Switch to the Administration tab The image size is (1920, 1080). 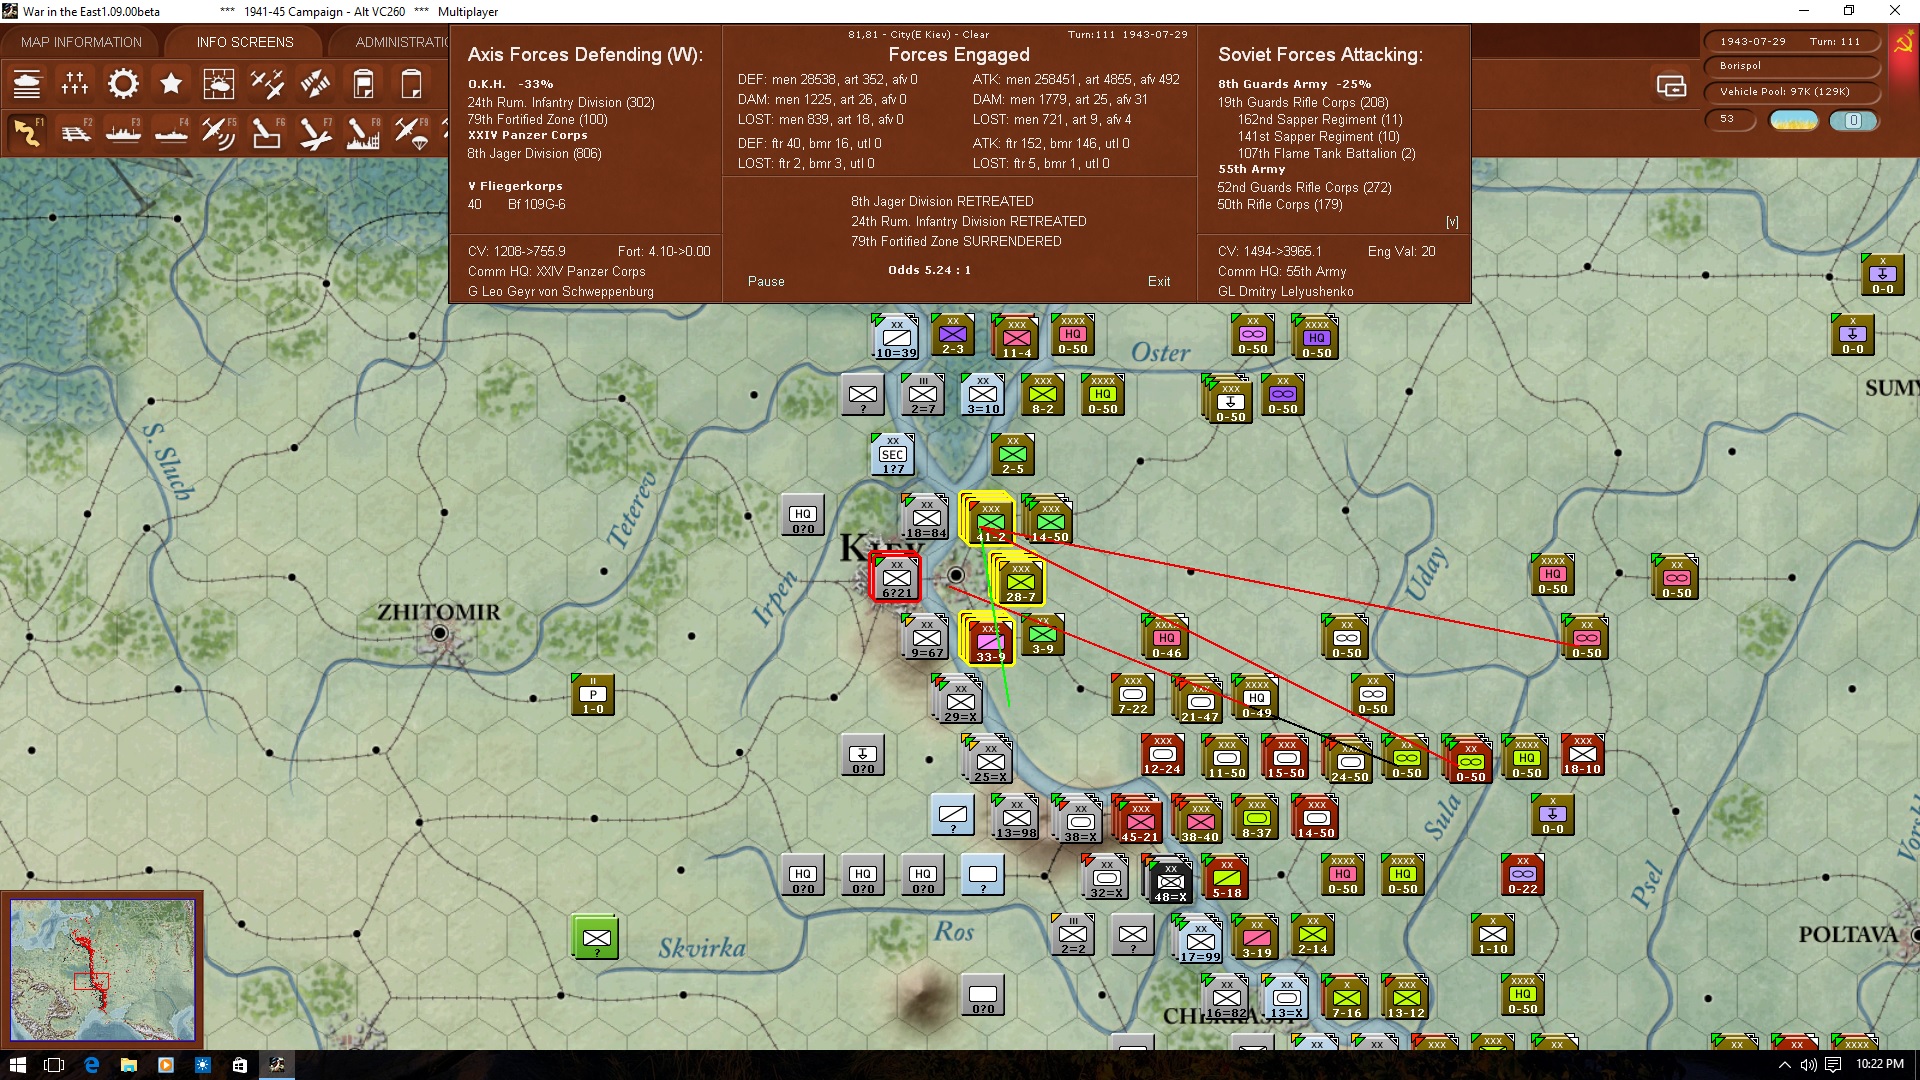(x=400, y=42)
